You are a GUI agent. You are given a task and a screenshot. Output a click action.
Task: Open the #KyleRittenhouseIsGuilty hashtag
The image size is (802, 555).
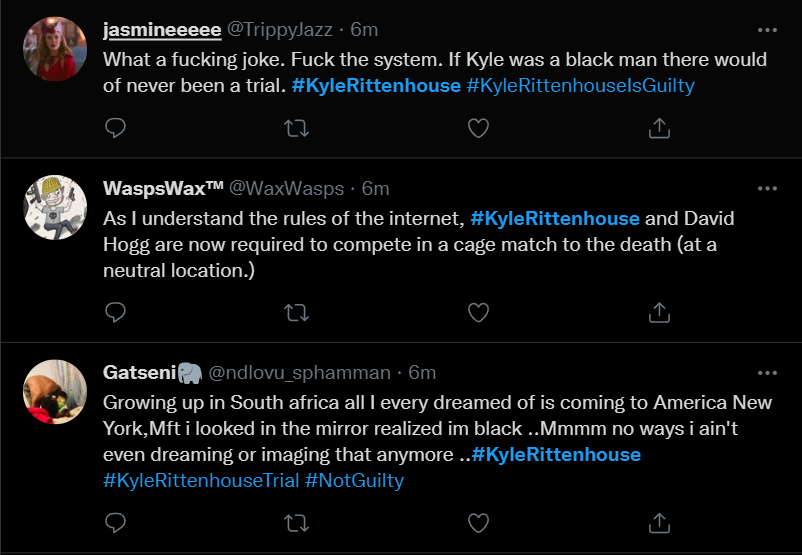(580, 86)
